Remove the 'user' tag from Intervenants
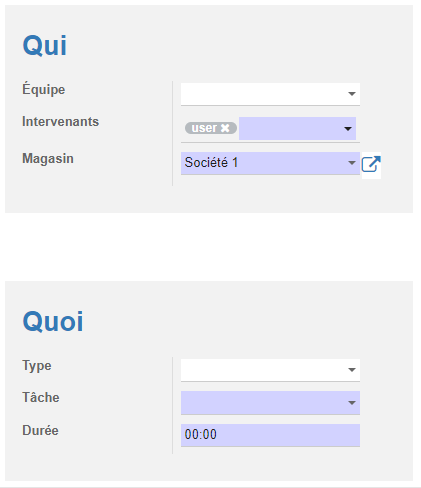 pos(225,128)
